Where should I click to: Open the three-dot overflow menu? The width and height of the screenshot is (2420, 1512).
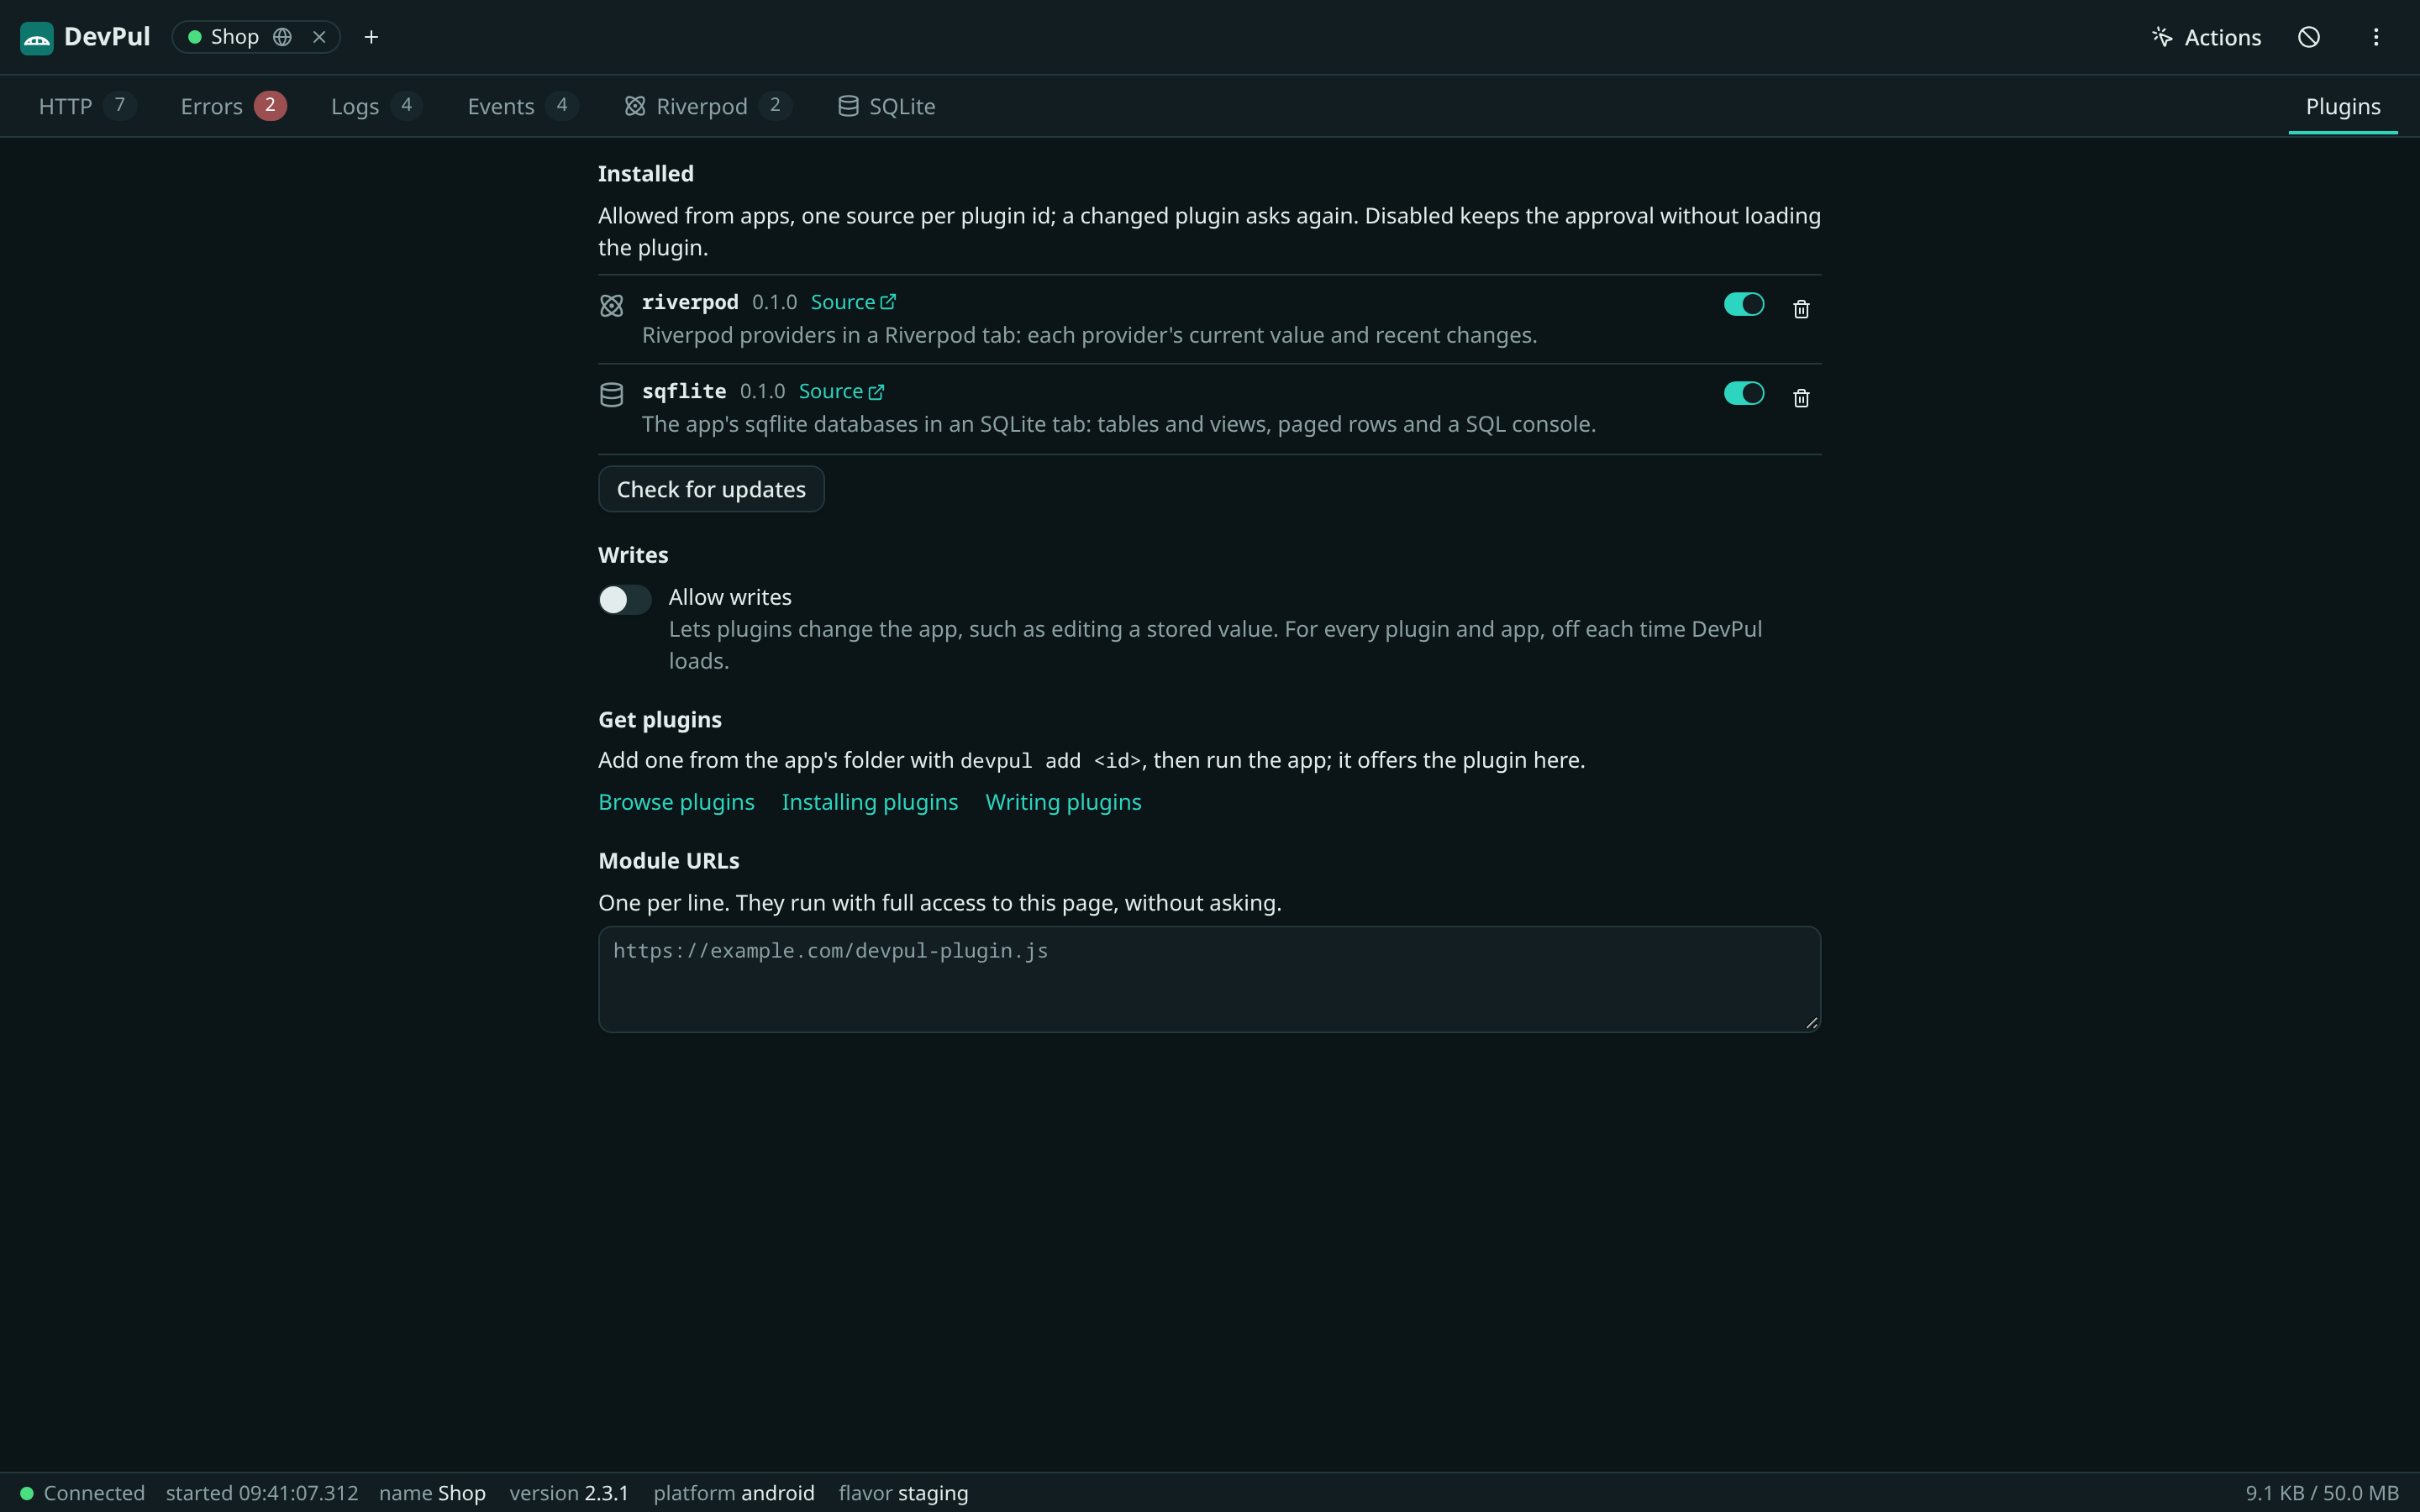coord(2376,37)
